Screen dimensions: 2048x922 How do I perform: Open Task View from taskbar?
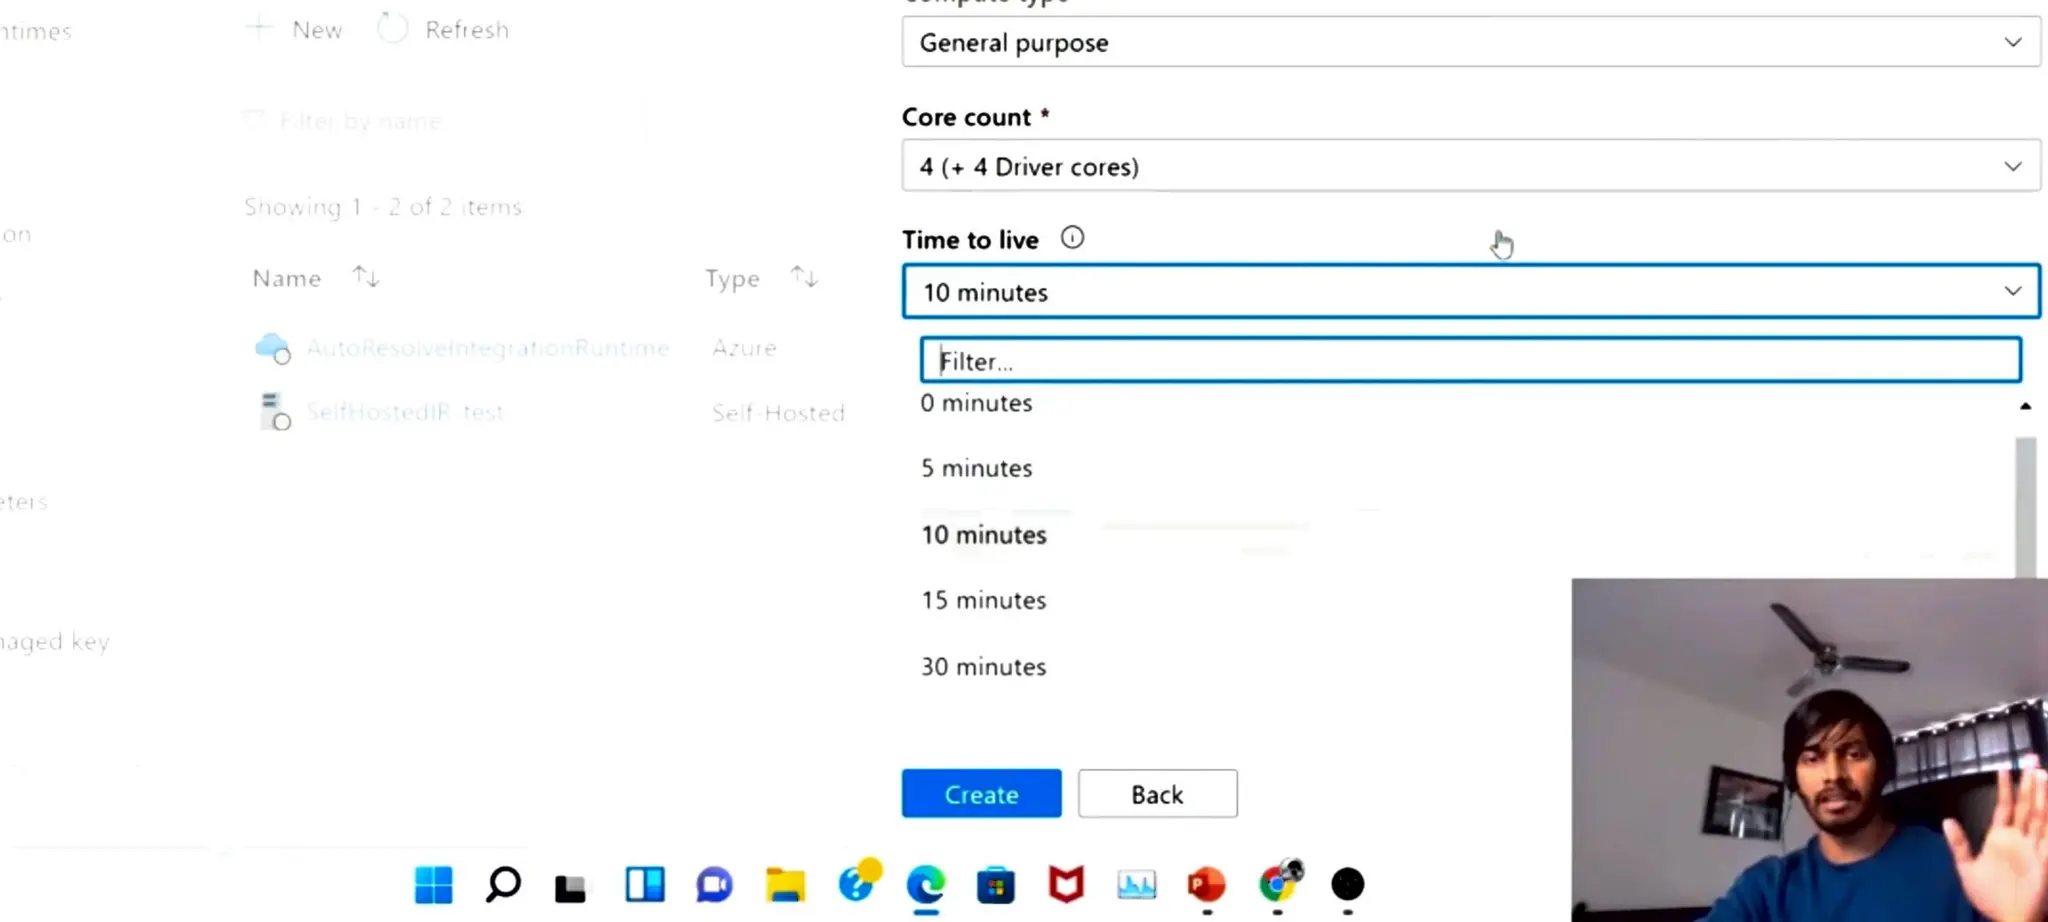click(571, 887)
